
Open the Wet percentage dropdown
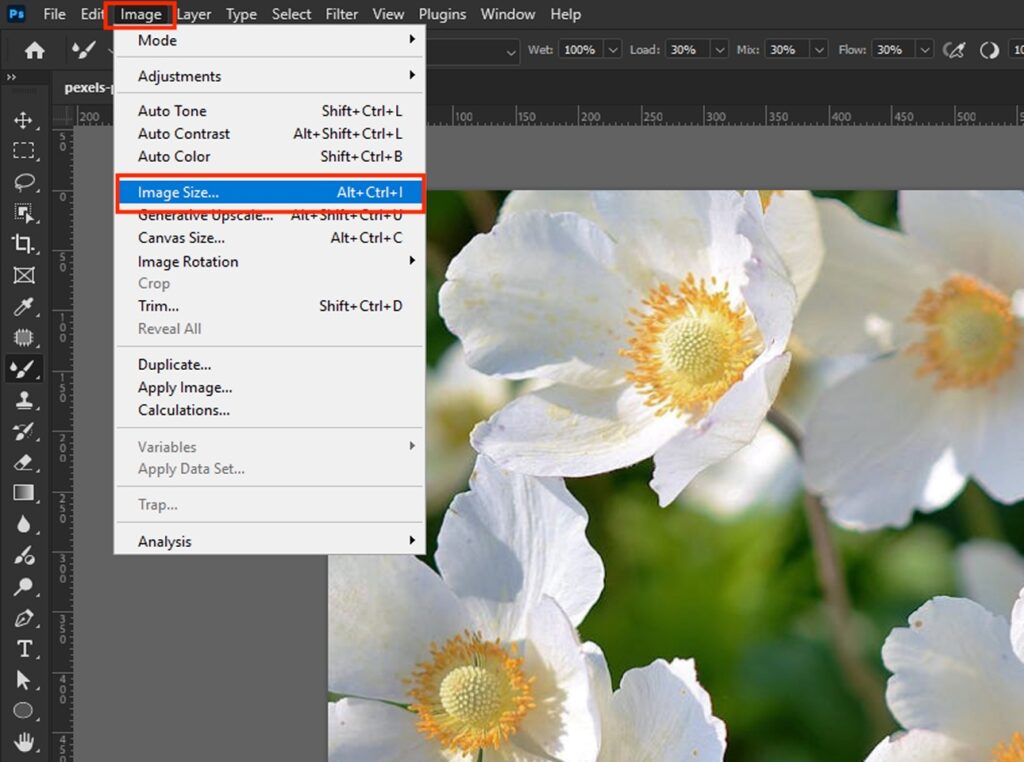[x=612, y=50]
